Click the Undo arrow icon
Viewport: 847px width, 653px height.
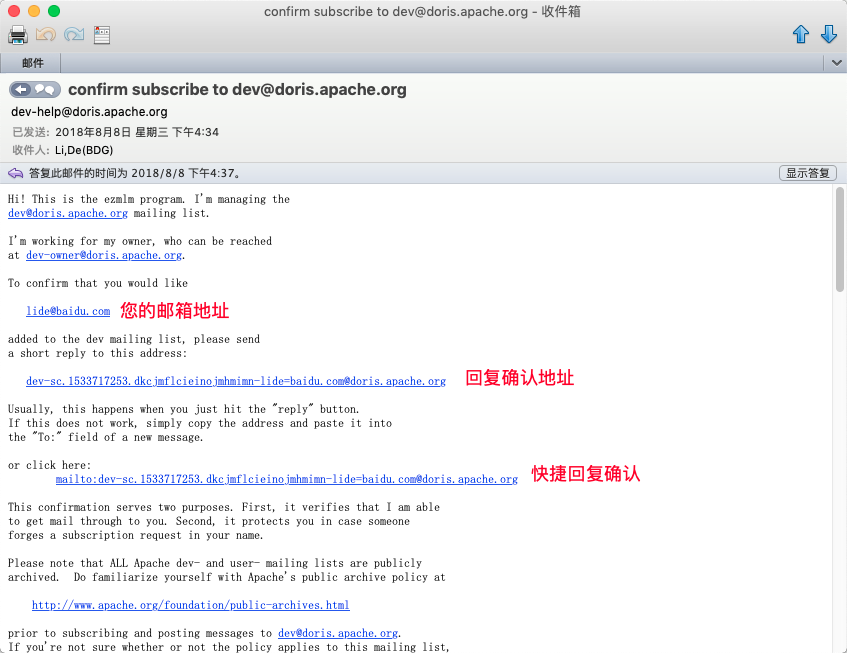point(46,35)
